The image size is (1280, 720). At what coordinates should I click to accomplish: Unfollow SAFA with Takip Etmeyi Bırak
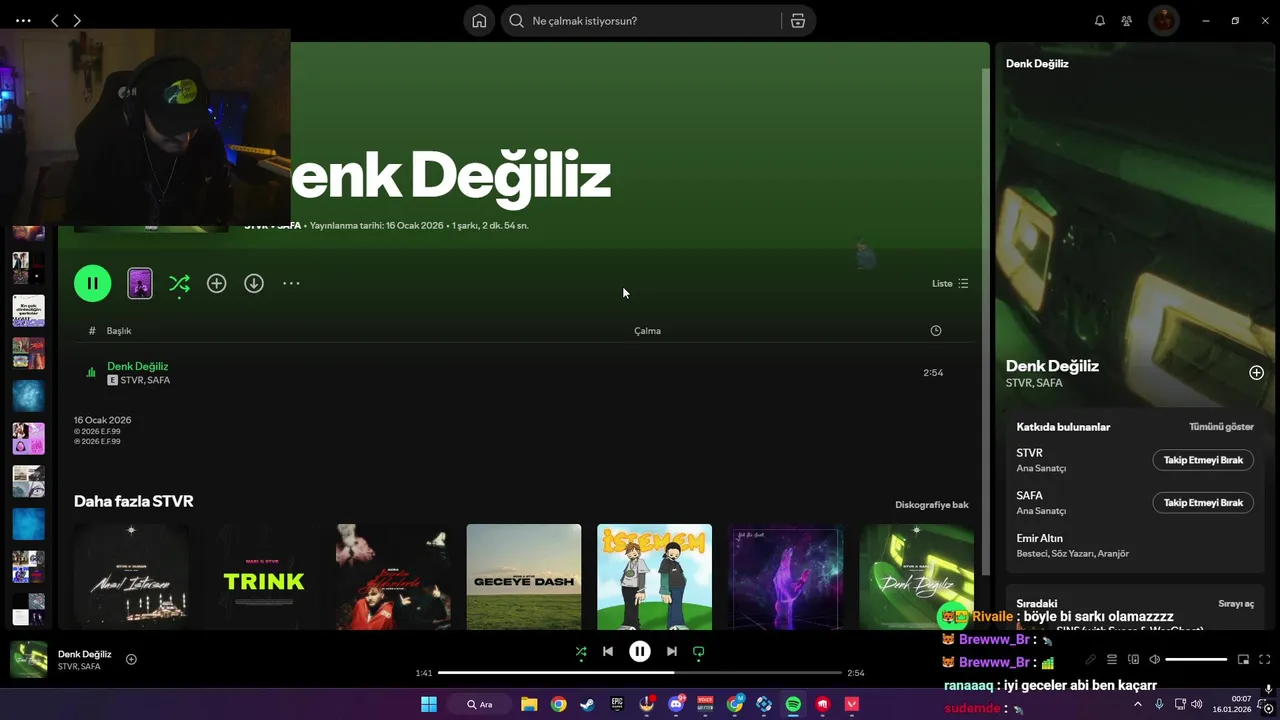click(x=1203, y=503)
